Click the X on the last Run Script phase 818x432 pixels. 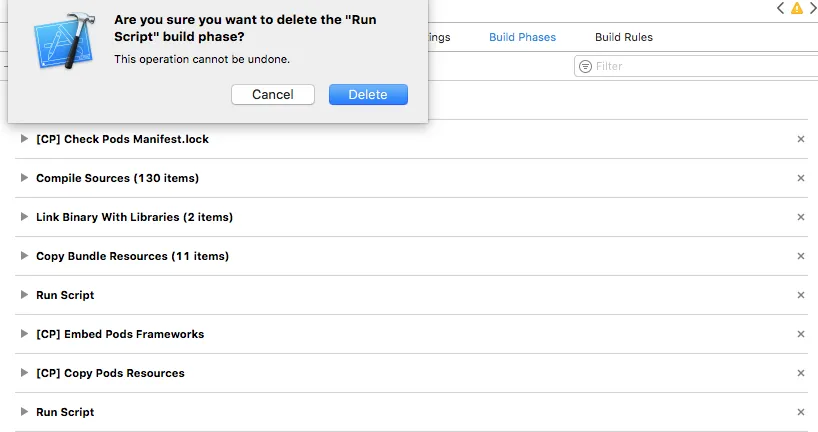800,412
